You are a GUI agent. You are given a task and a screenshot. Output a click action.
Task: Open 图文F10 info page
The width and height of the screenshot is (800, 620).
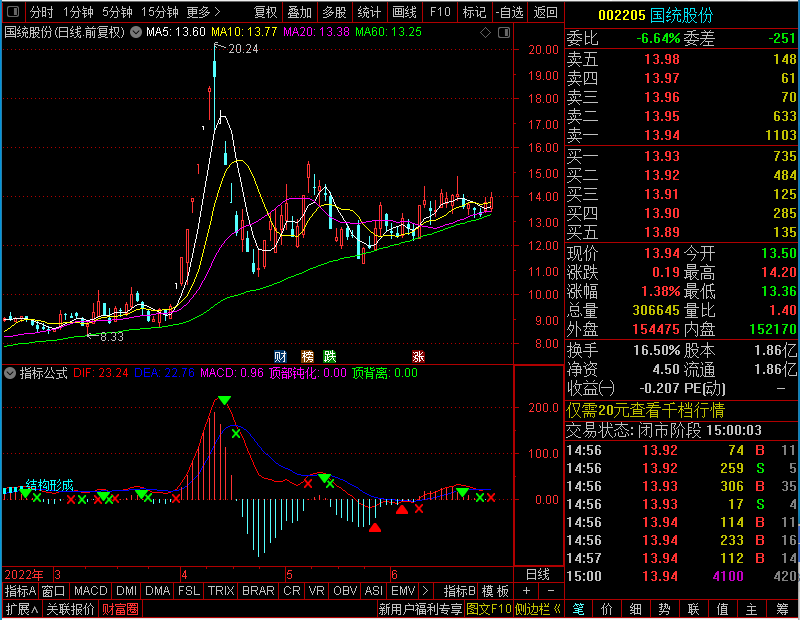click(489, 609)
